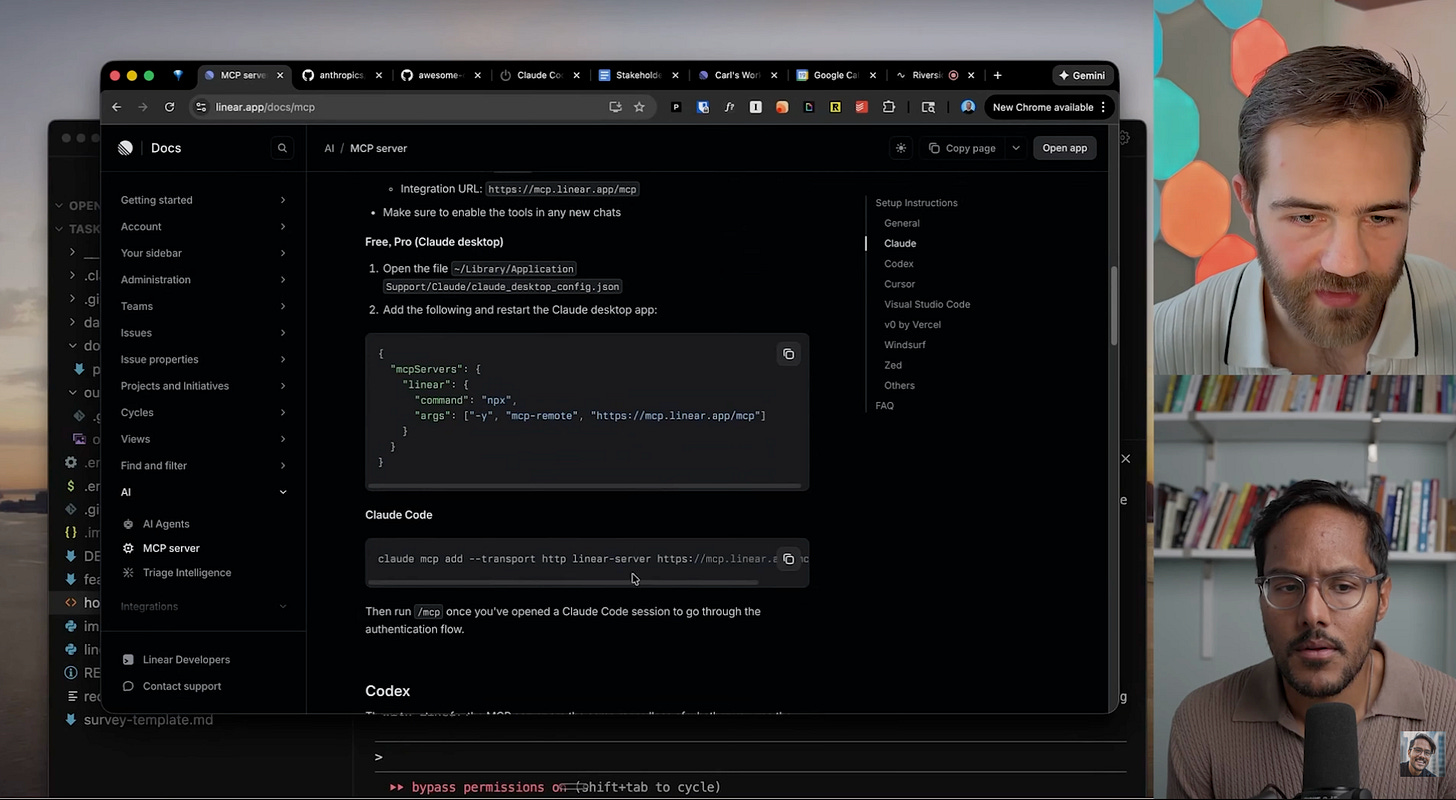Click the site info icon in address bar

(x=201, y=107)
